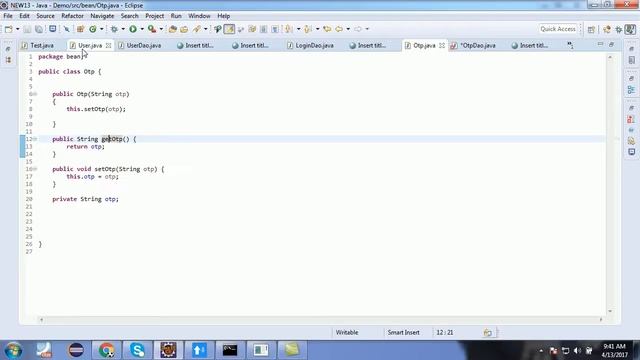Click the Back navigation arrow
The image size is (640, 360).
coord(339,29)
